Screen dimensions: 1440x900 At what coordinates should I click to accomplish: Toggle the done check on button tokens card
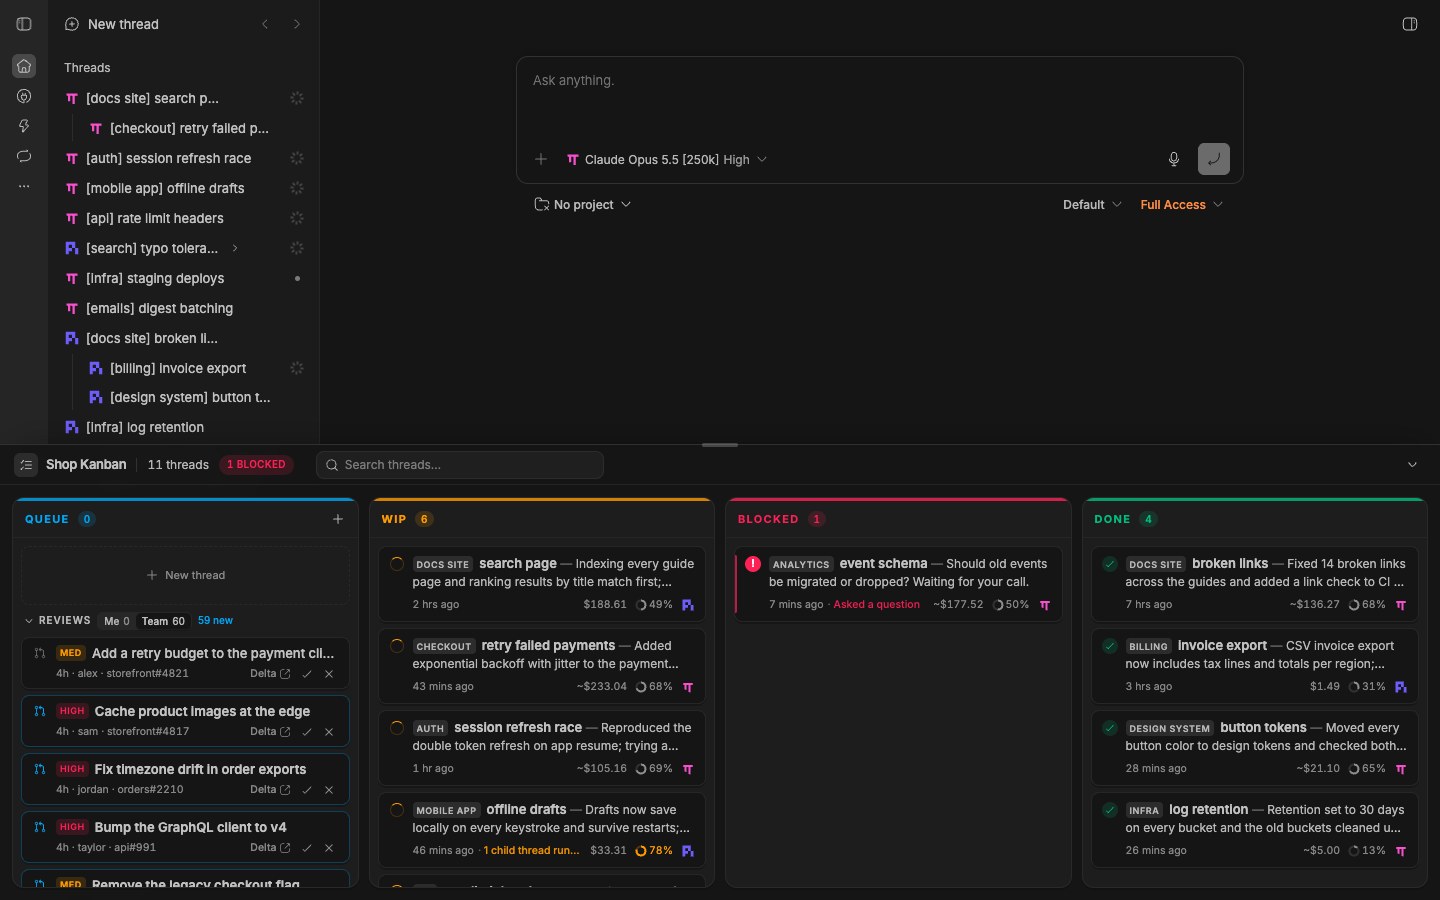point(1110,728)
